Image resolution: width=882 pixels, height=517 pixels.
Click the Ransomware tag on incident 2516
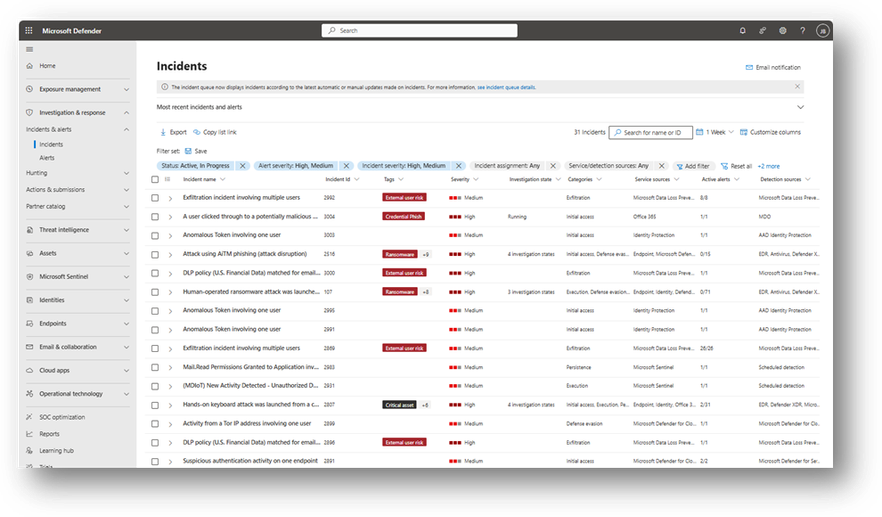coord(400,254)
